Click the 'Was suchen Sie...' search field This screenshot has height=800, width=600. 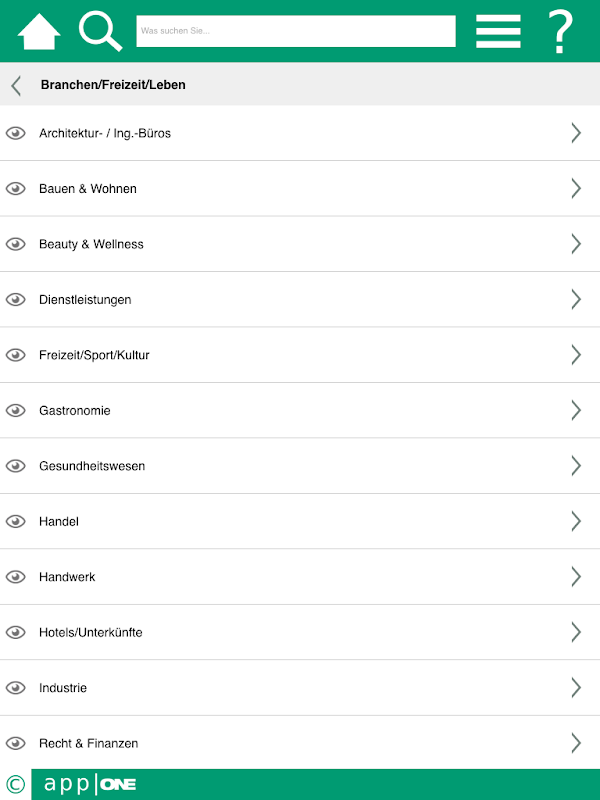tap(296, 31)
